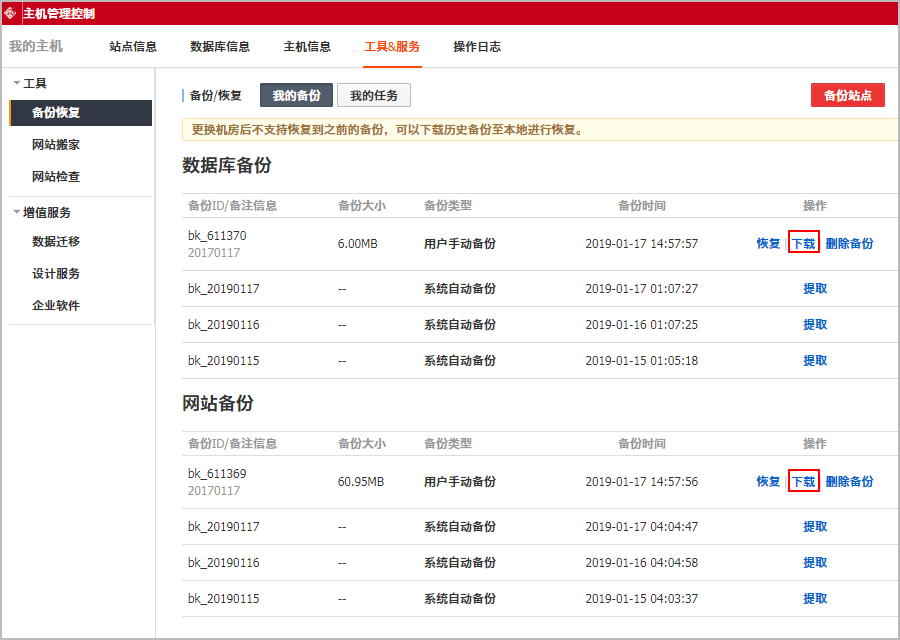Switch to the 操作日志 tab
This screenshot has height=640, width=900.
476,46
